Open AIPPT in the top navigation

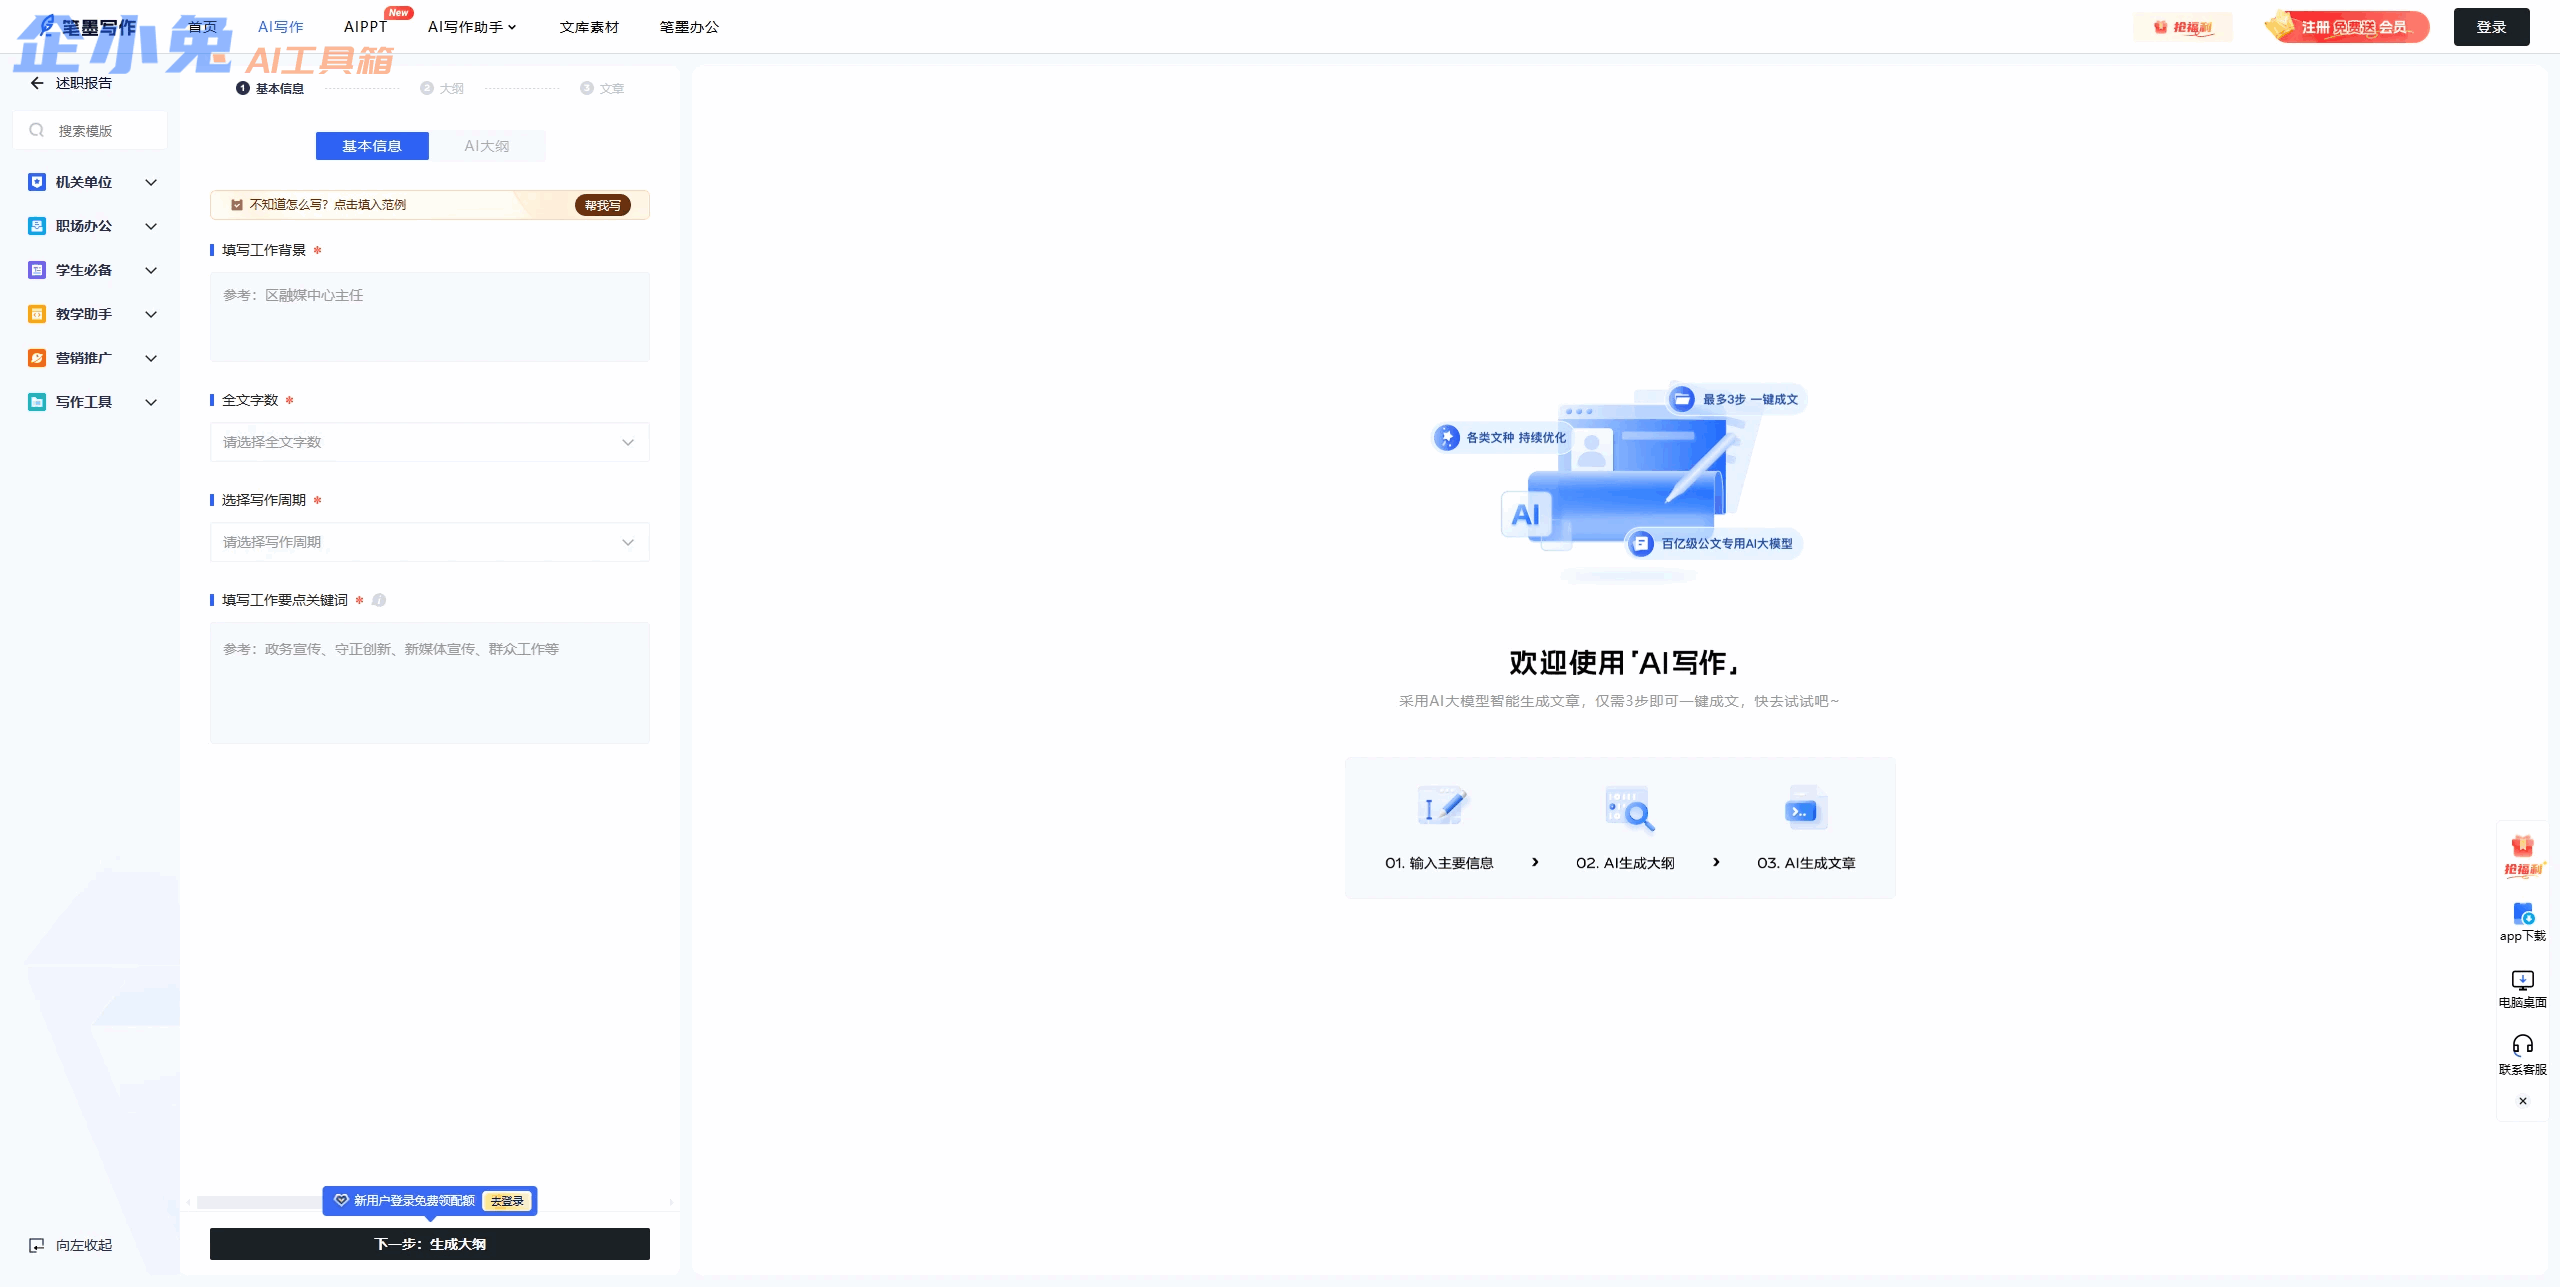(365, 27)
